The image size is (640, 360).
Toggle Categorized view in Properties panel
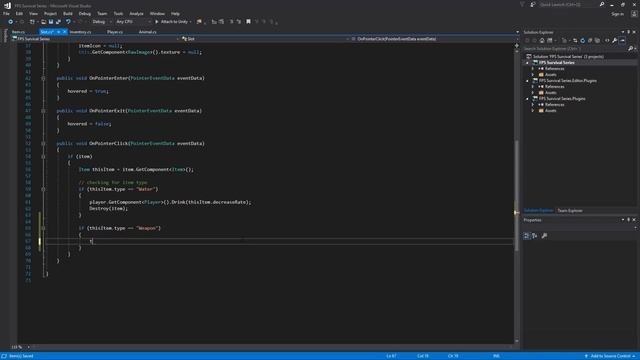coord(527,236)
